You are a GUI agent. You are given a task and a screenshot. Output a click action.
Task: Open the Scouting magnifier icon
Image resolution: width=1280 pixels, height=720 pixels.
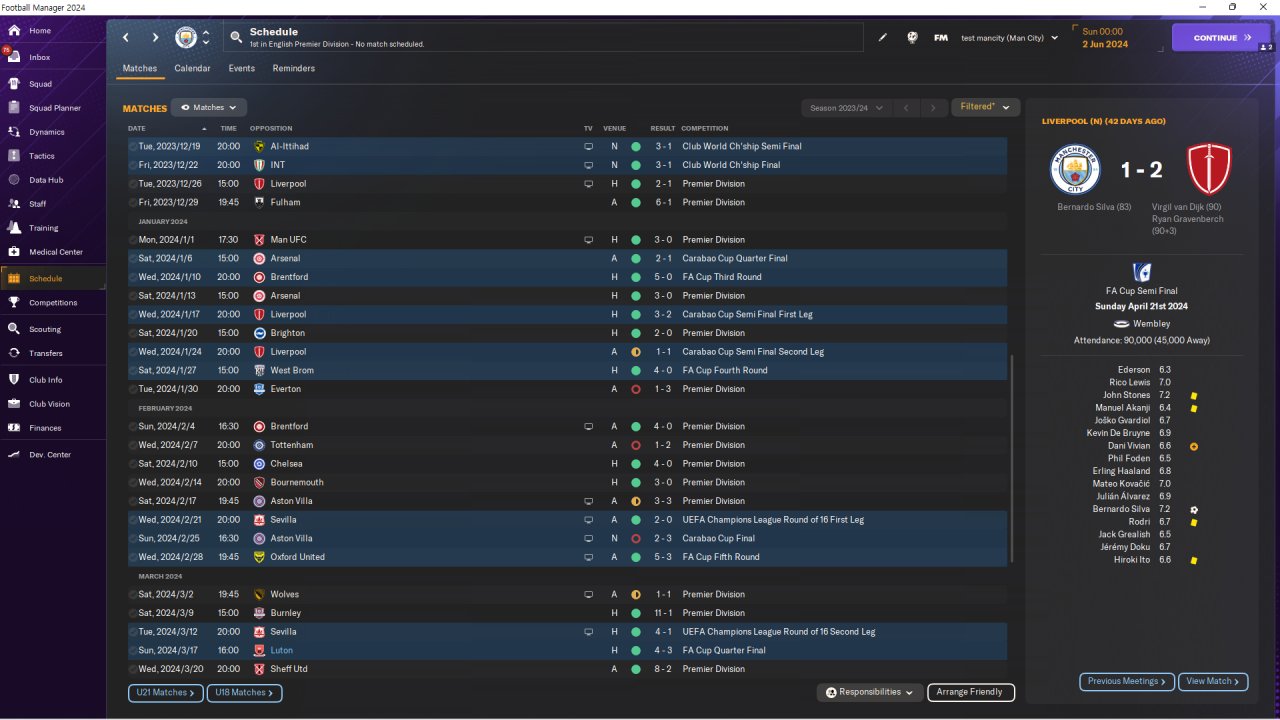[14, 329]
